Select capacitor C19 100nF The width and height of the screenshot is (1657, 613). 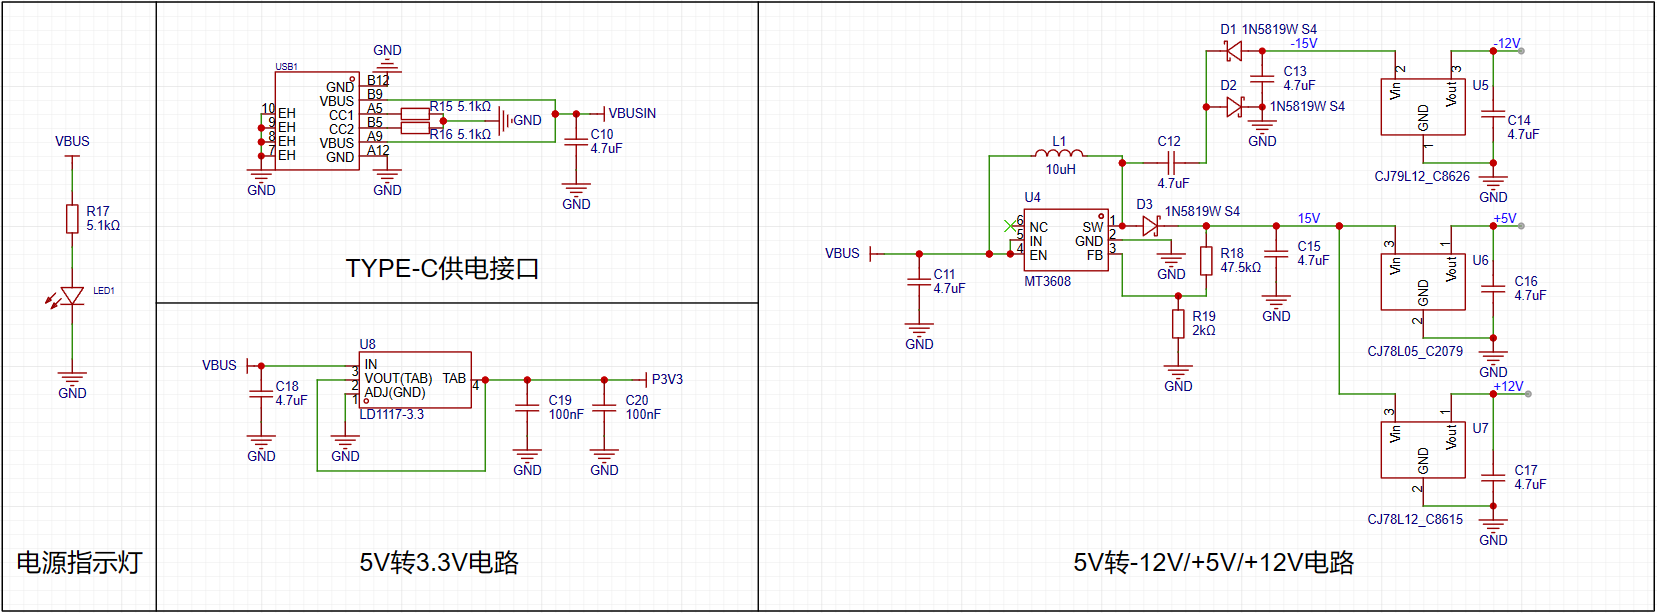[x=527, y=407]
